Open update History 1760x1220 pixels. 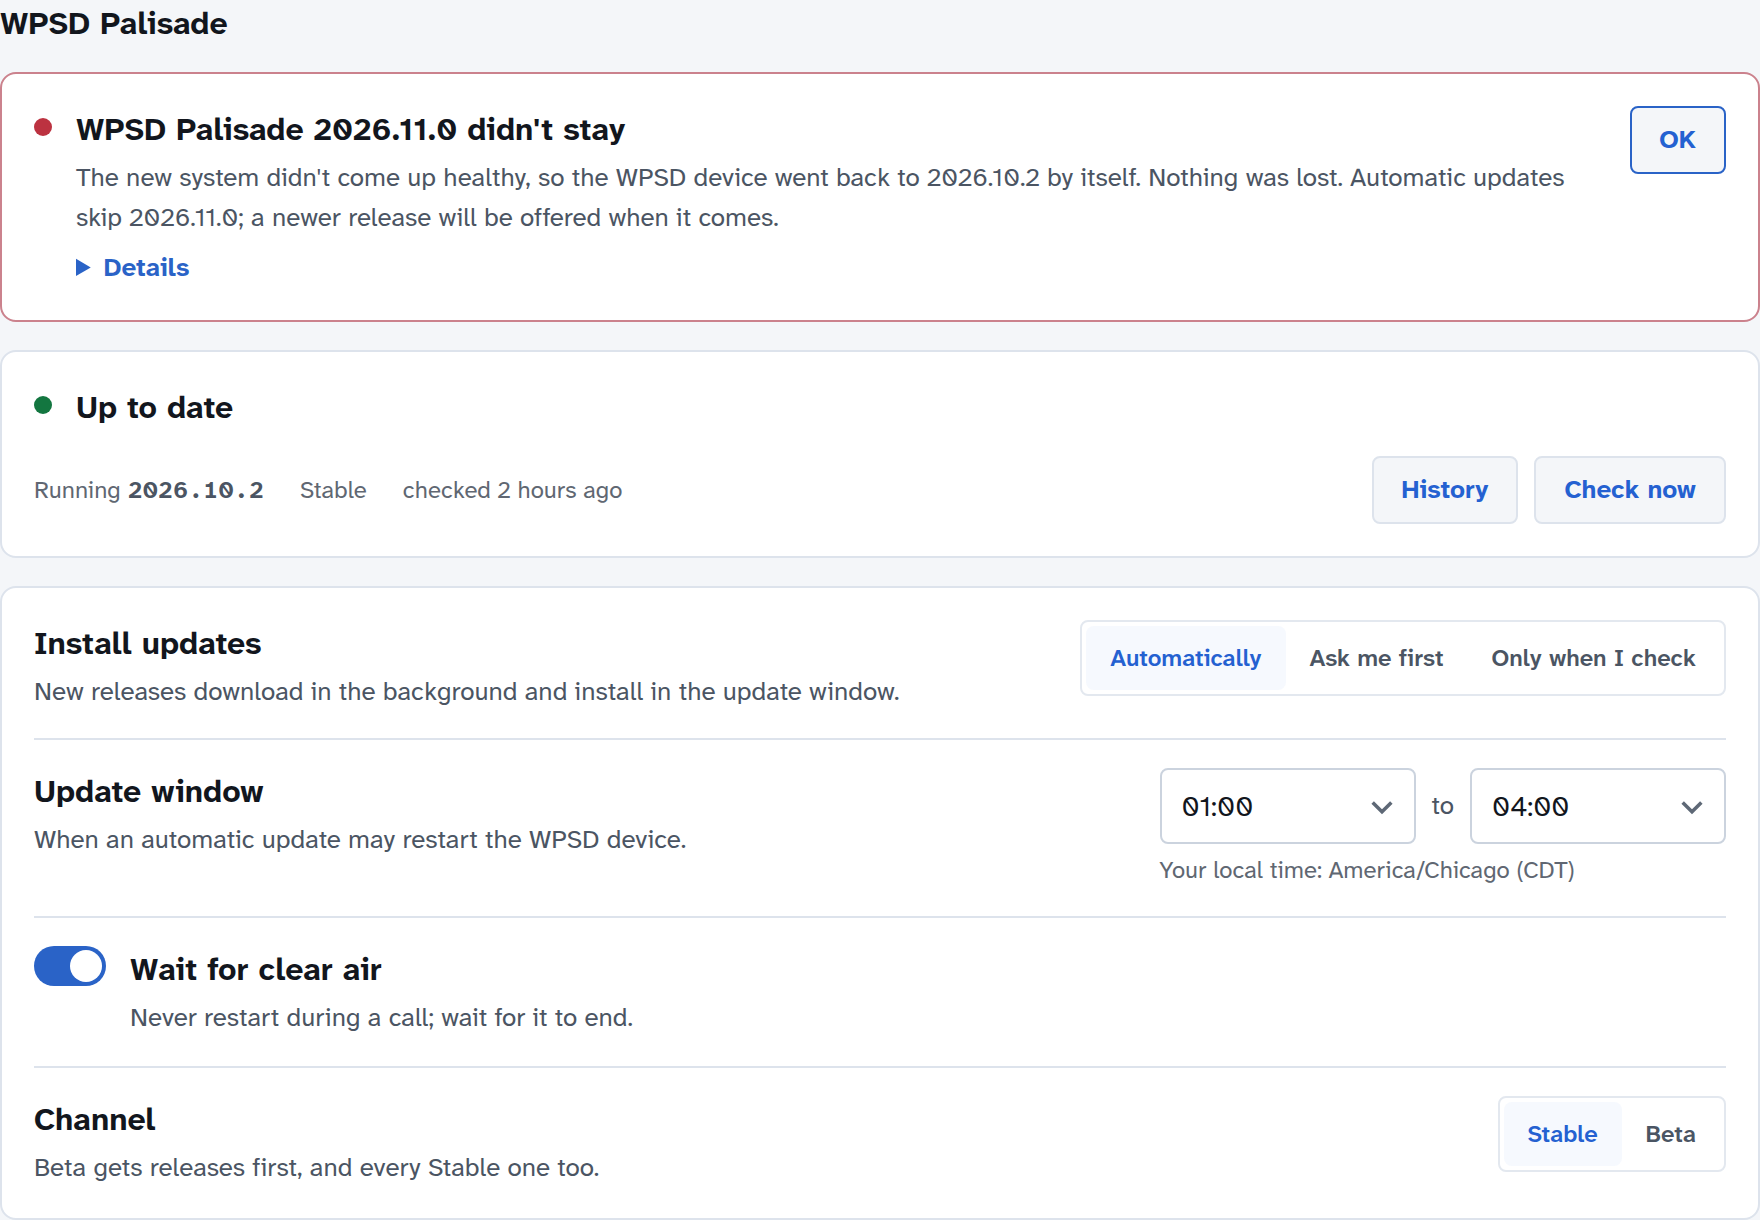coord(1445,490)
